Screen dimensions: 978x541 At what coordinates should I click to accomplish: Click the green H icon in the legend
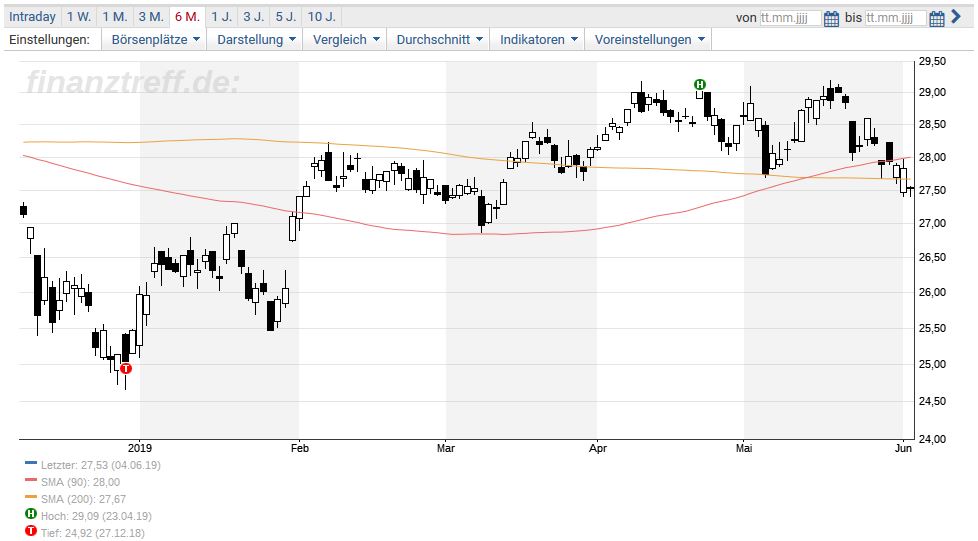tap(31, 515)
